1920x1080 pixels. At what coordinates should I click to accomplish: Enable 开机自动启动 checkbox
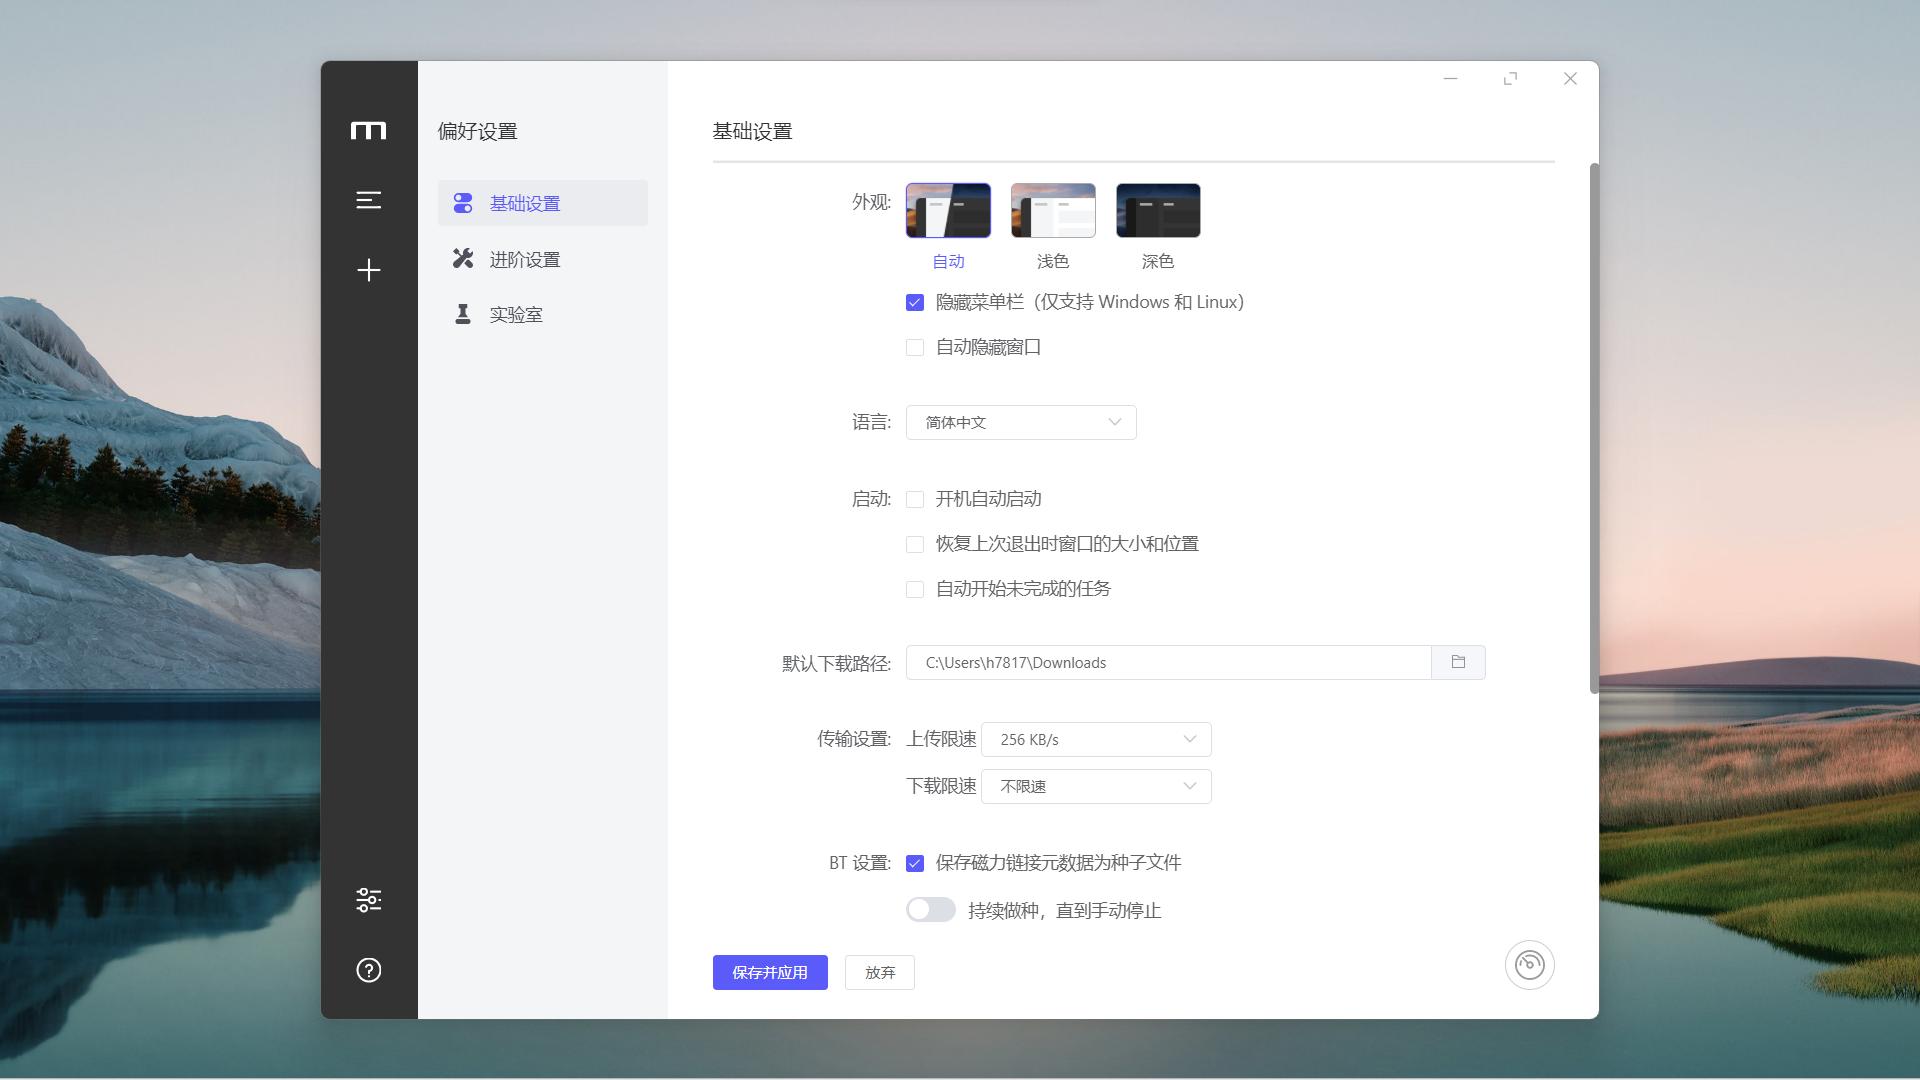(914, 498)
